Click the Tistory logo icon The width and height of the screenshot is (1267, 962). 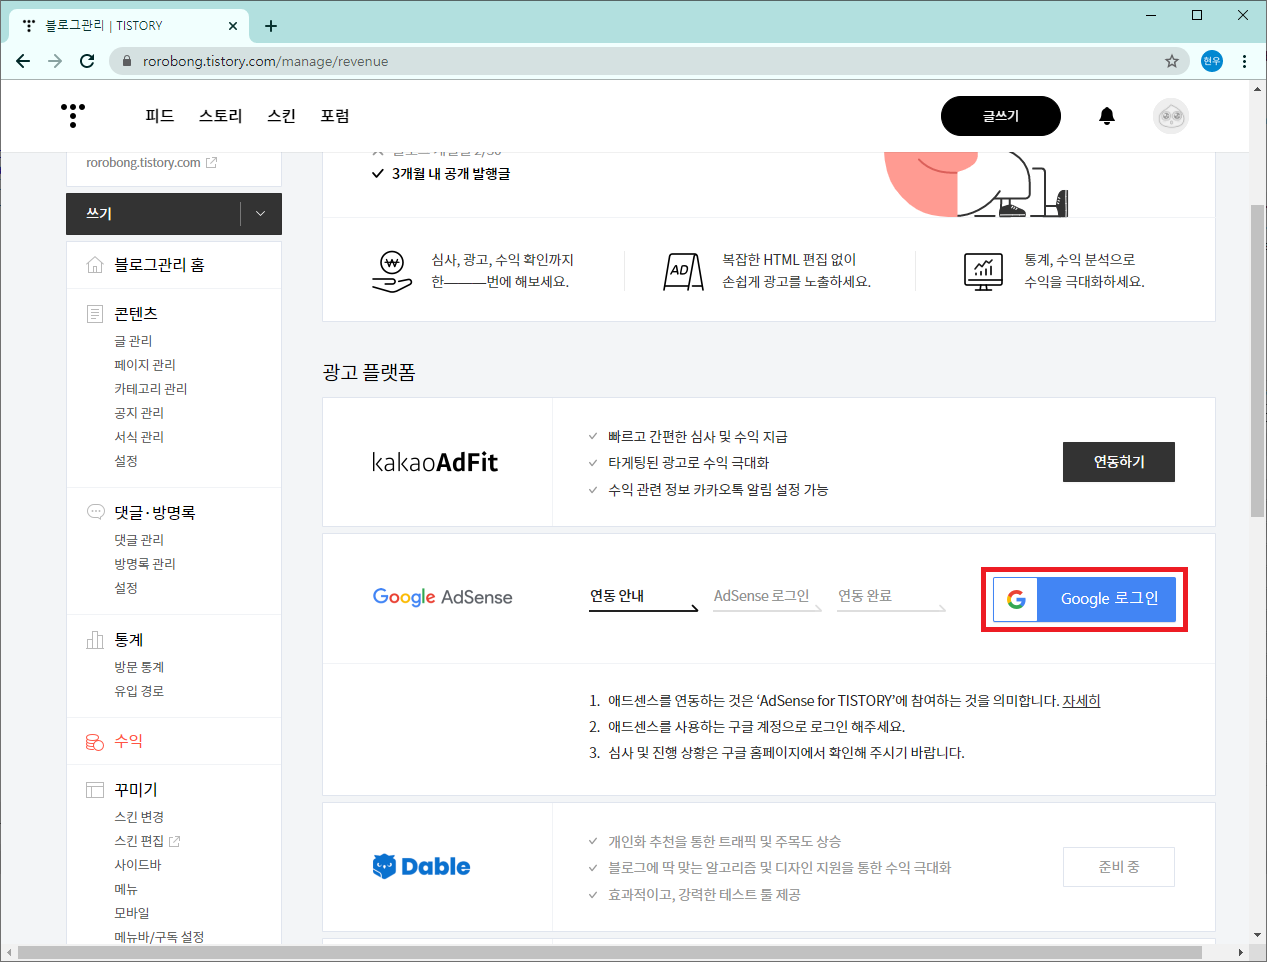(73, 116)
